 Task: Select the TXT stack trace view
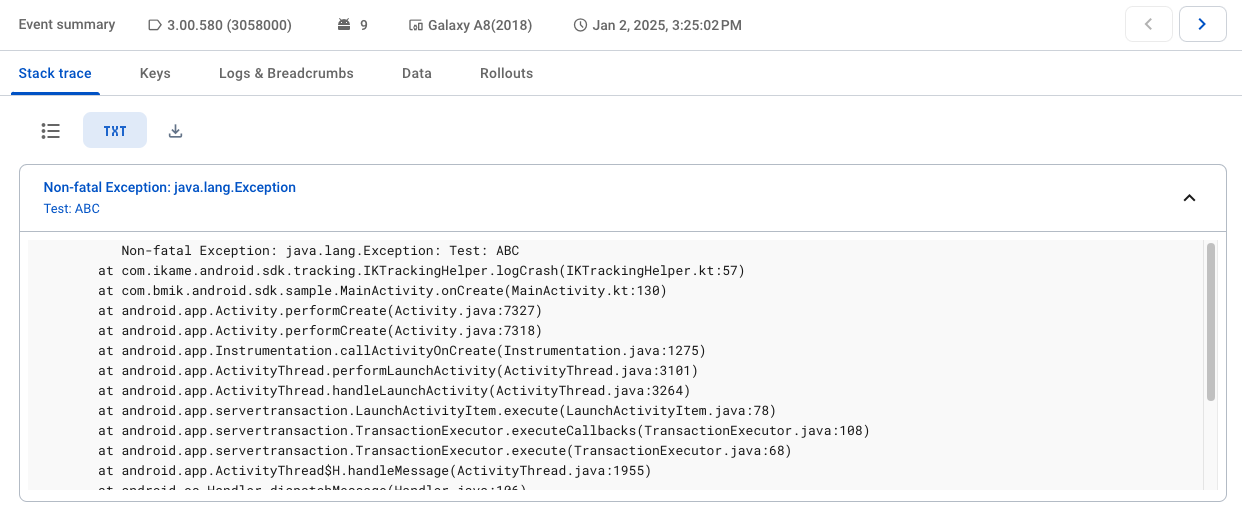[115, 131]
